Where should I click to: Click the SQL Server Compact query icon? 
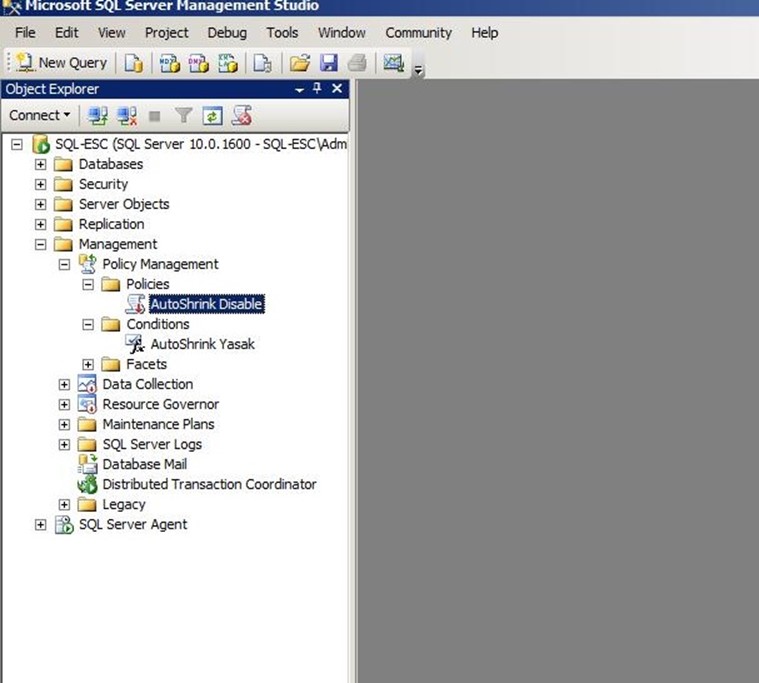(x=263, y=63)
